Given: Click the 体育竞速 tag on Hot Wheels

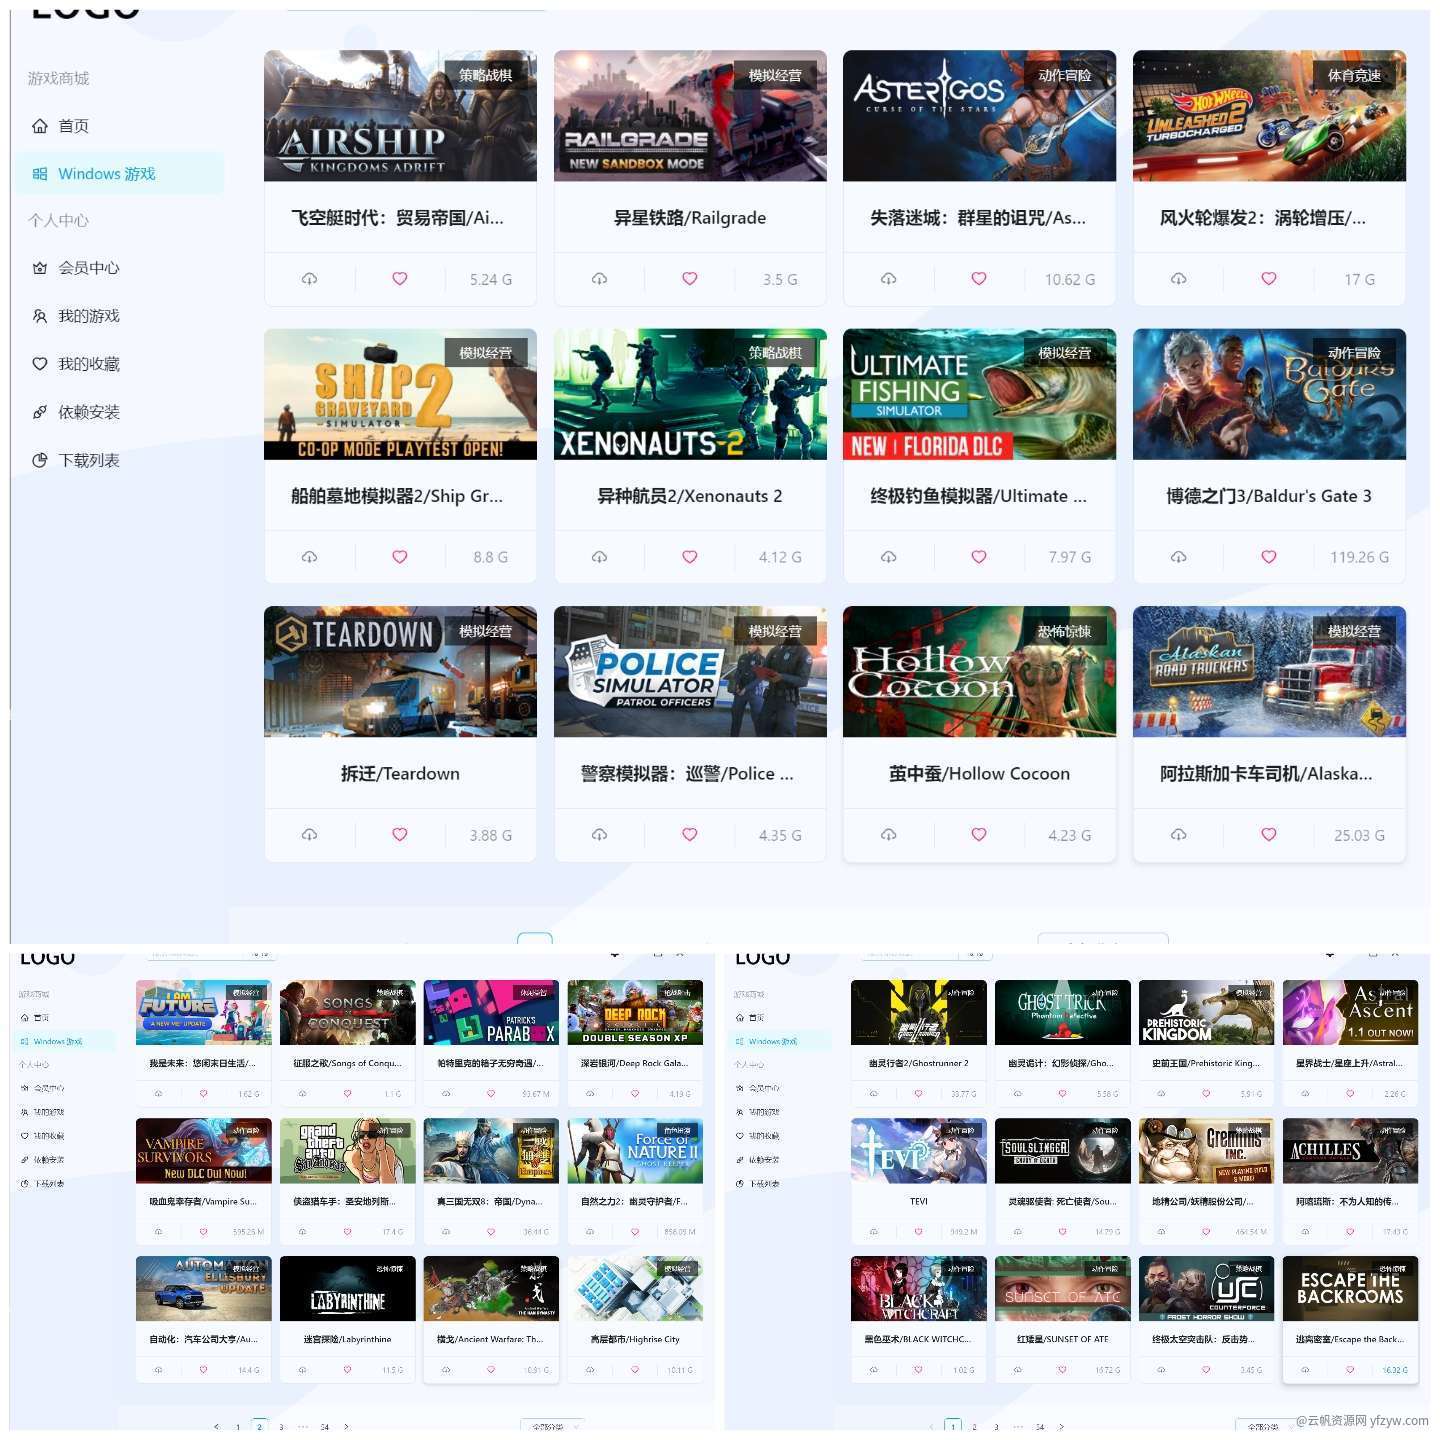Looking at the screenshot, I should point(1355,75).
